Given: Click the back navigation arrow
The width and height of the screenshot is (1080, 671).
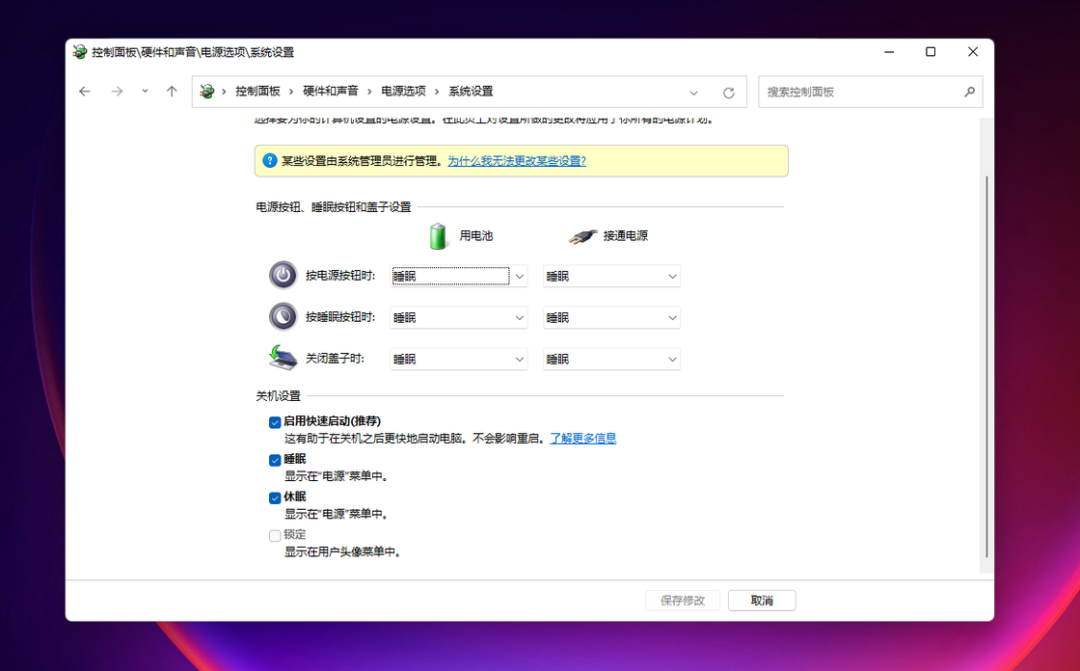Looking at the screenshot, I should [x=85, y=92].
